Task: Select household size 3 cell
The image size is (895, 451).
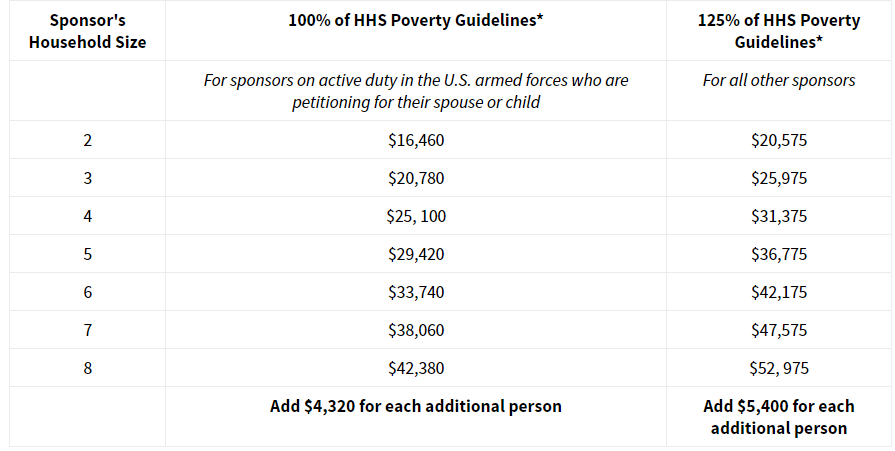Action: [87, 178]
